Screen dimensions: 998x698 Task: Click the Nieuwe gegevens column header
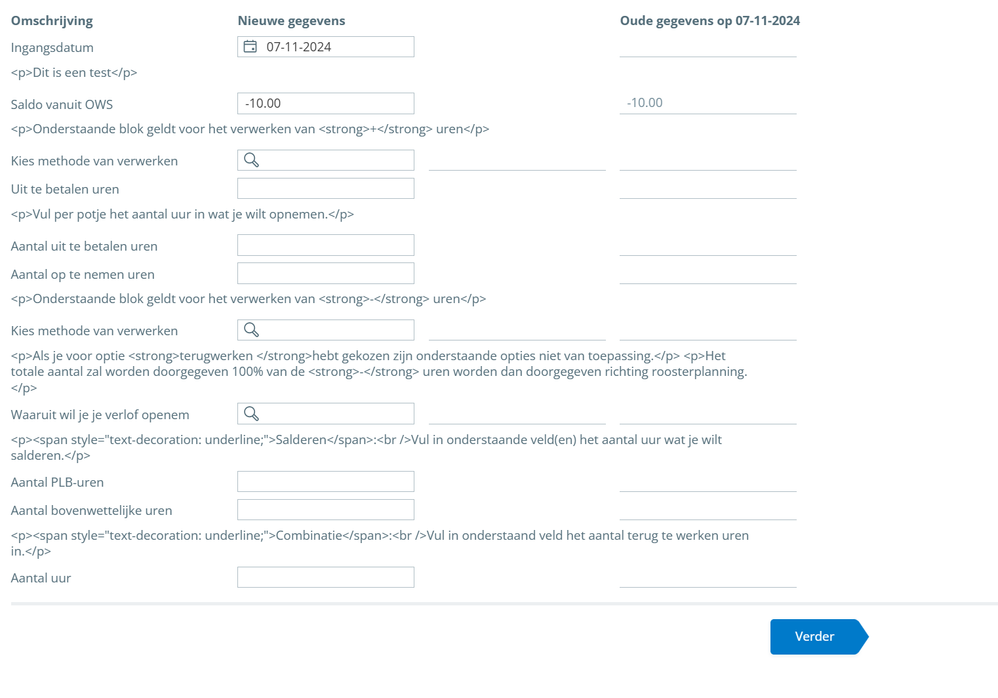pyautogui.click(x=292, y=20)
